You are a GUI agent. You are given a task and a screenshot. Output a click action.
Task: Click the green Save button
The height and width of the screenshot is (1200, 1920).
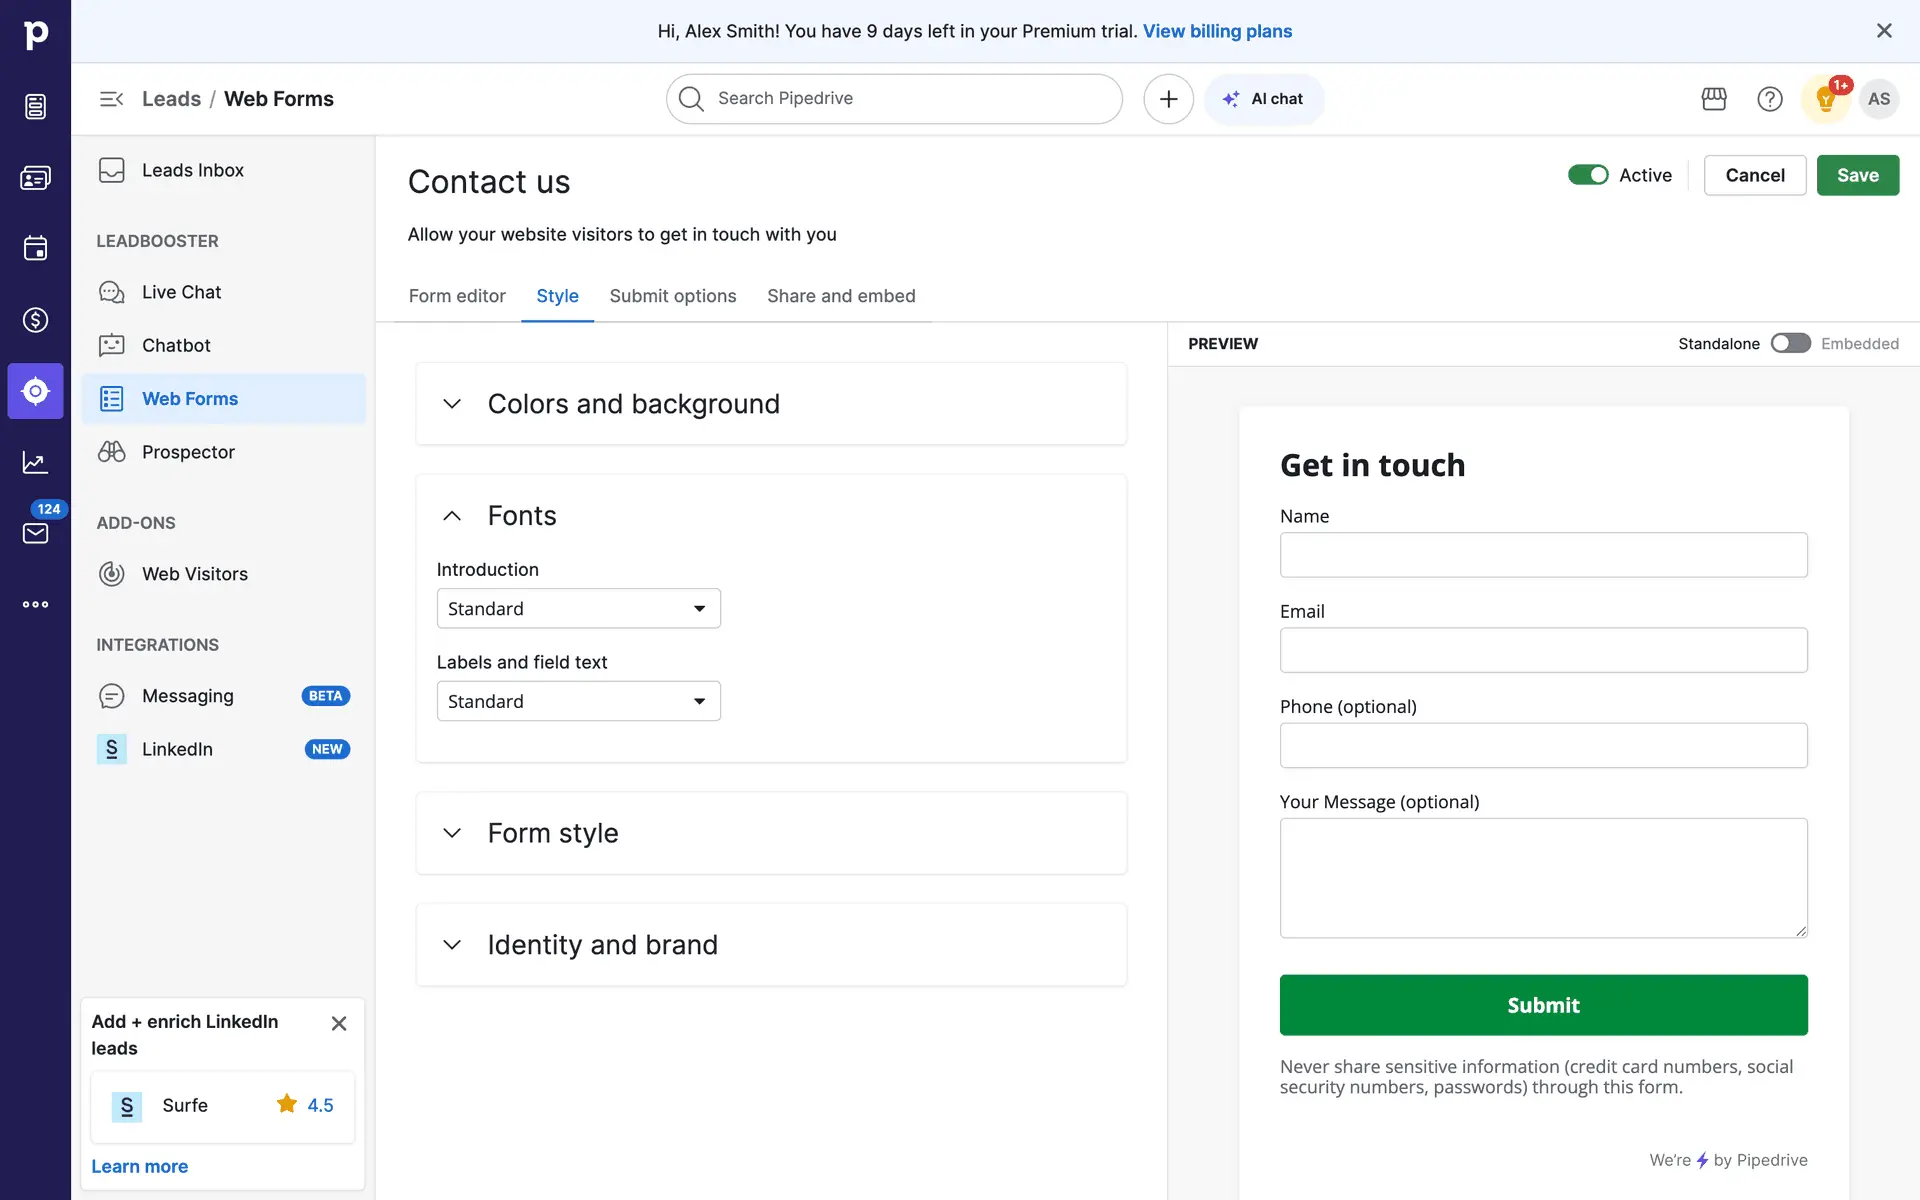pyautogui.click(x=1857, y=175)
